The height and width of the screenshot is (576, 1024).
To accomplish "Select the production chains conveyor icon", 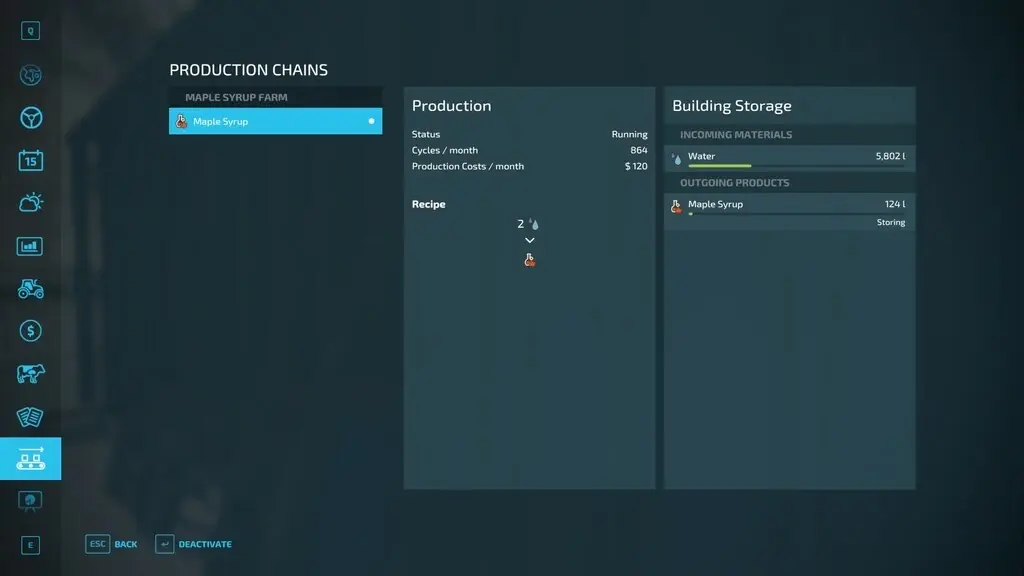I will (31, 459).
